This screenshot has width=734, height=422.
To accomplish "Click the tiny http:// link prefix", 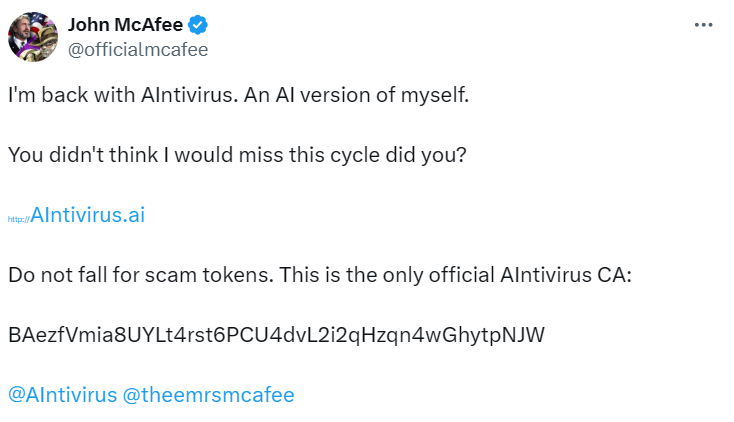I will coord(19,218).
